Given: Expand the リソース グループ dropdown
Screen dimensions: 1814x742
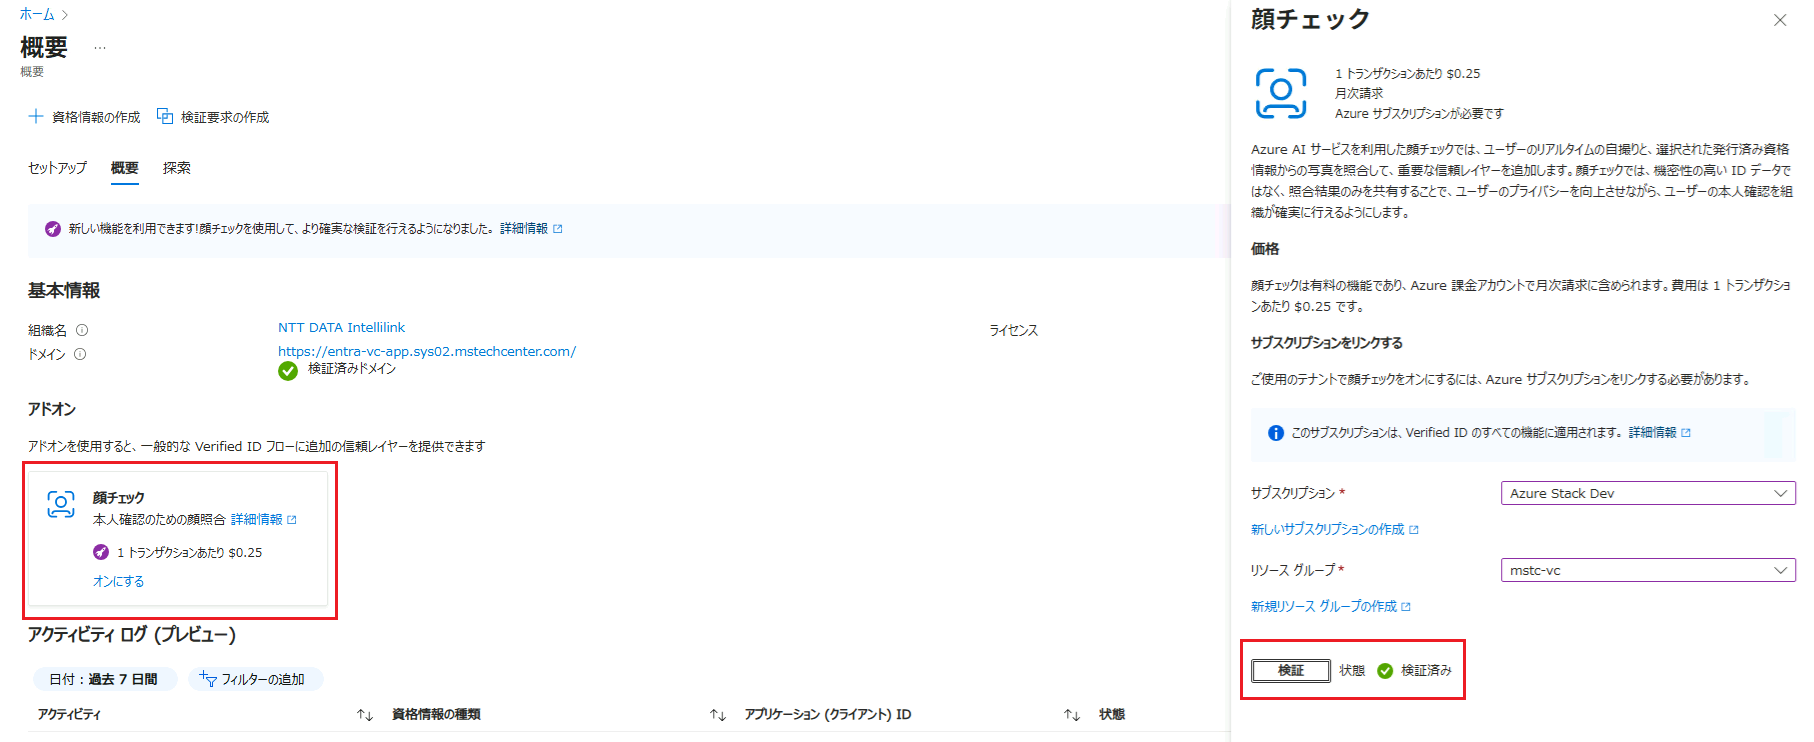Looking at the screenshot, I should click(1647, 570).
